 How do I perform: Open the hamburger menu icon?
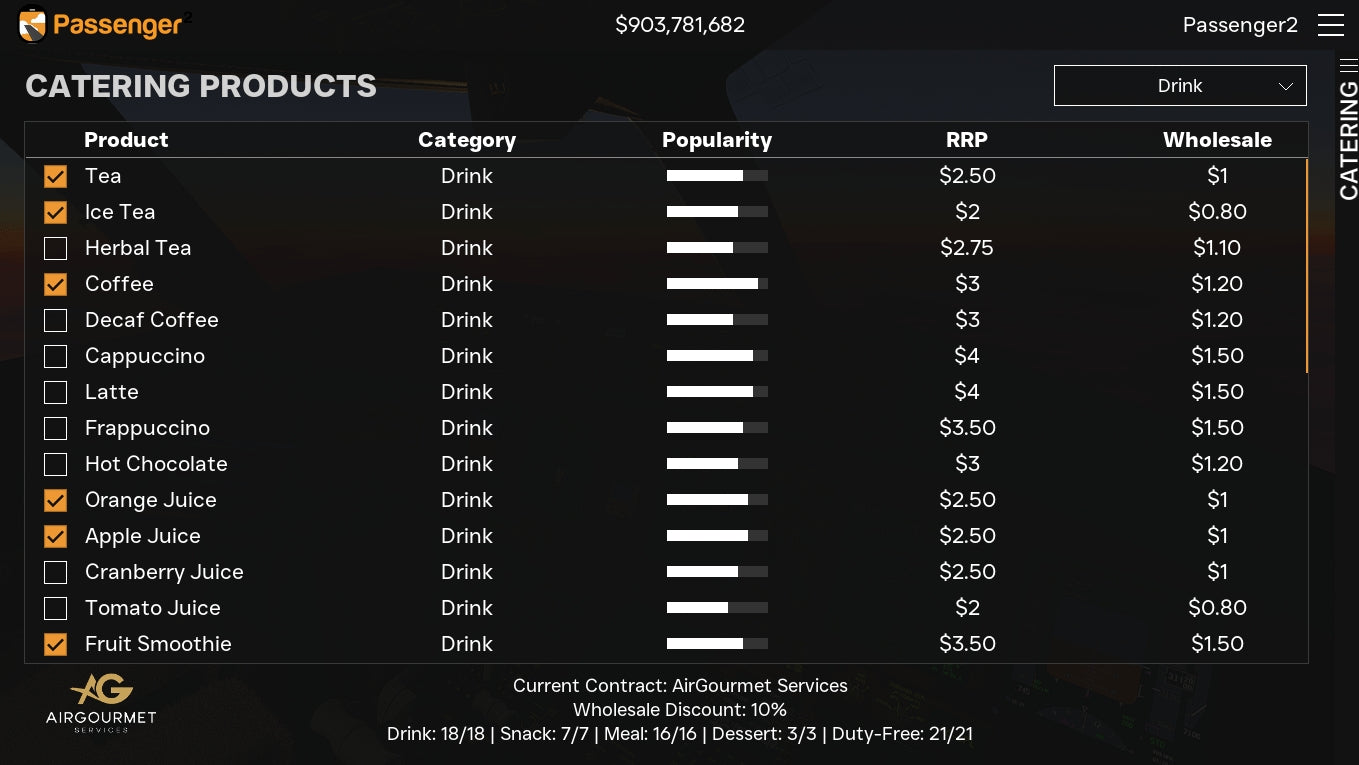point(1330,25)
